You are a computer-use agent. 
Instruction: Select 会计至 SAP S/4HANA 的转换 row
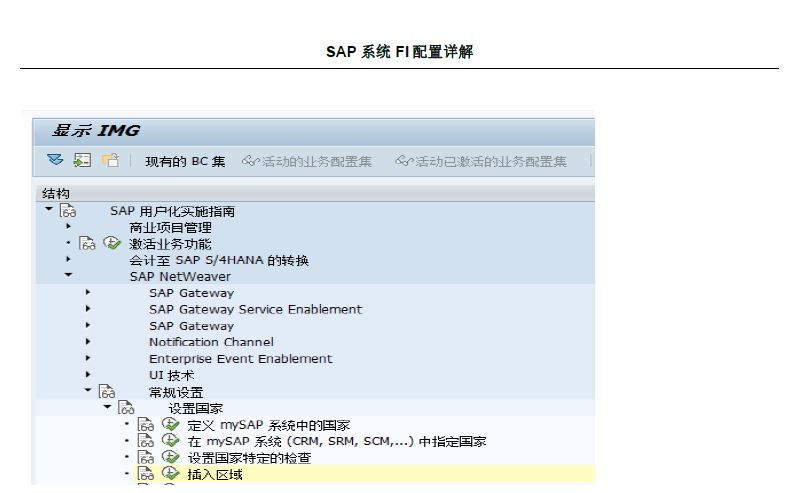pyautogui.click(x=219, y=260)
